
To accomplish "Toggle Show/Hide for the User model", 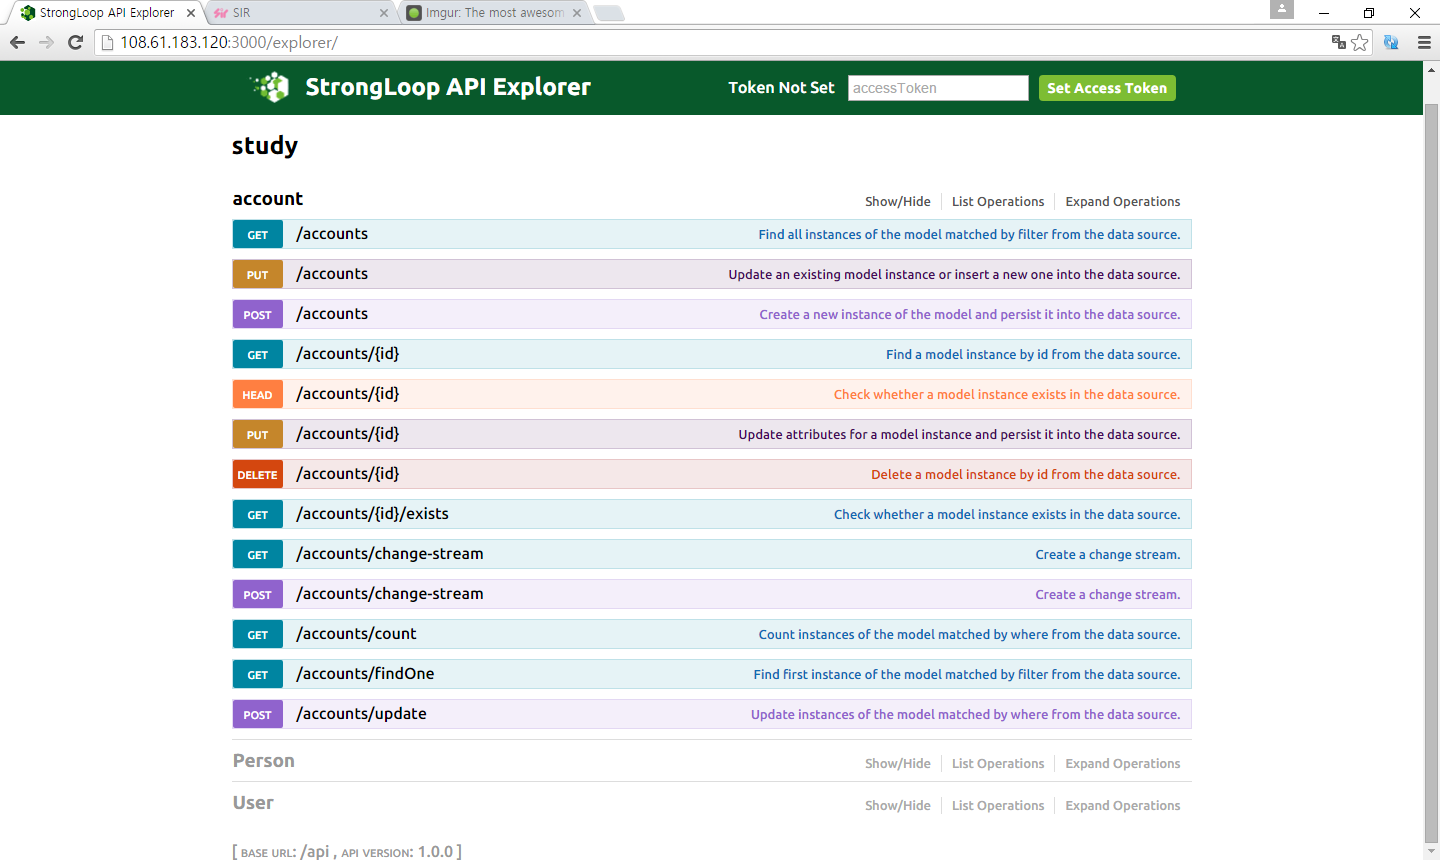I will click(x=897, y=805).
